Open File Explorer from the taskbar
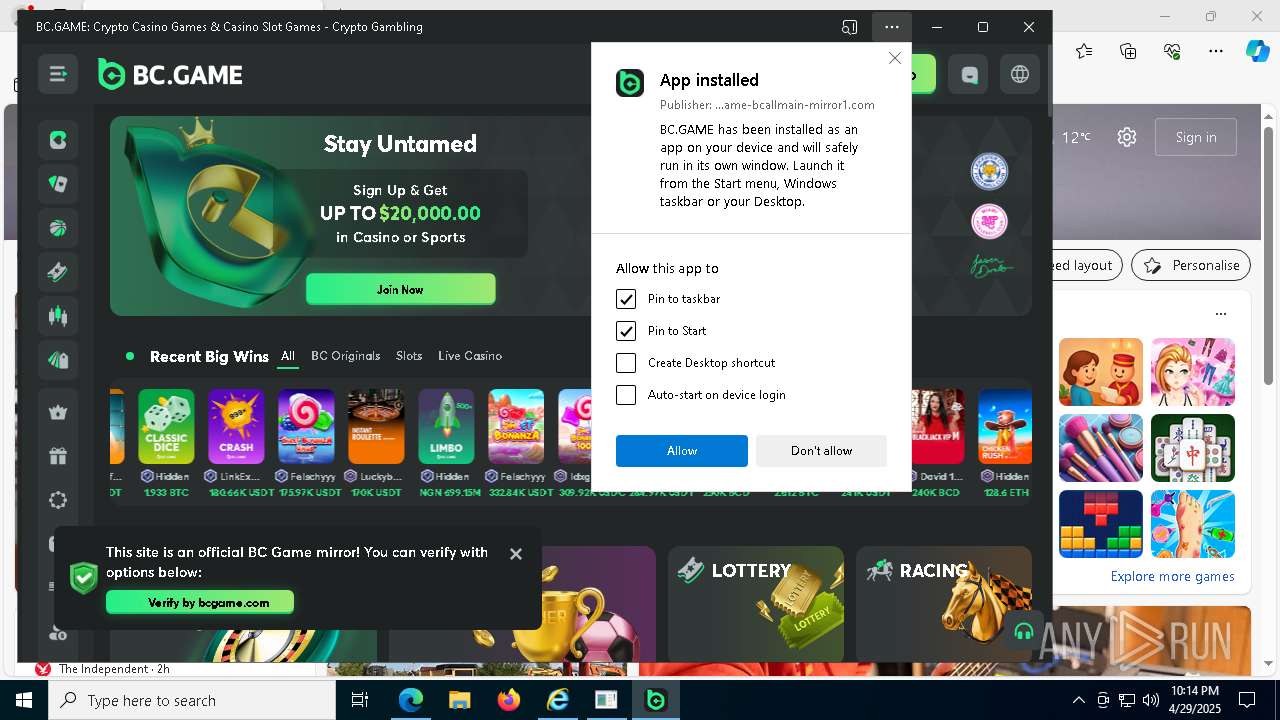This screenshot has height=720, width=1280. (459, 701)
